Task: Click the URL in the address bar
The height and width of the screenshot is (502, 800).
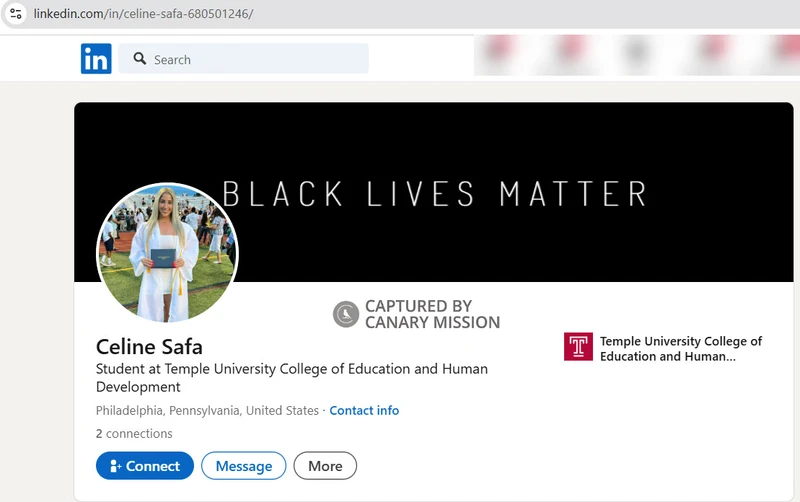Action: point(143,14)
